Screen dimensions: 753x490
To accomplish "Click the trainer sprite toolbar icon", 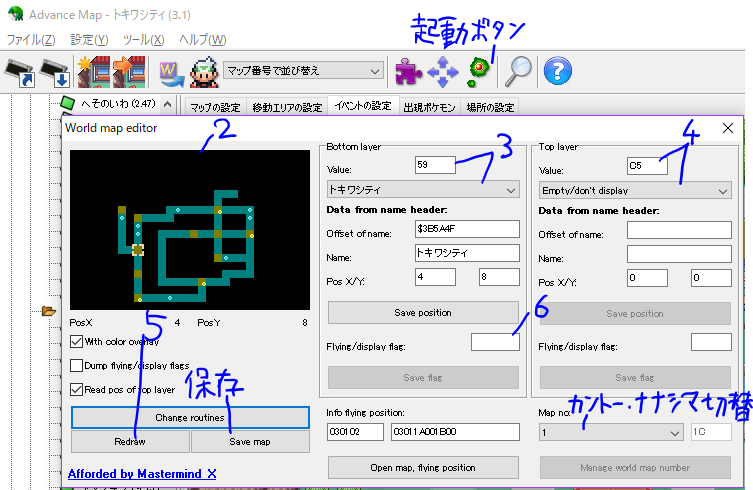I will click(x=205, y=72).
